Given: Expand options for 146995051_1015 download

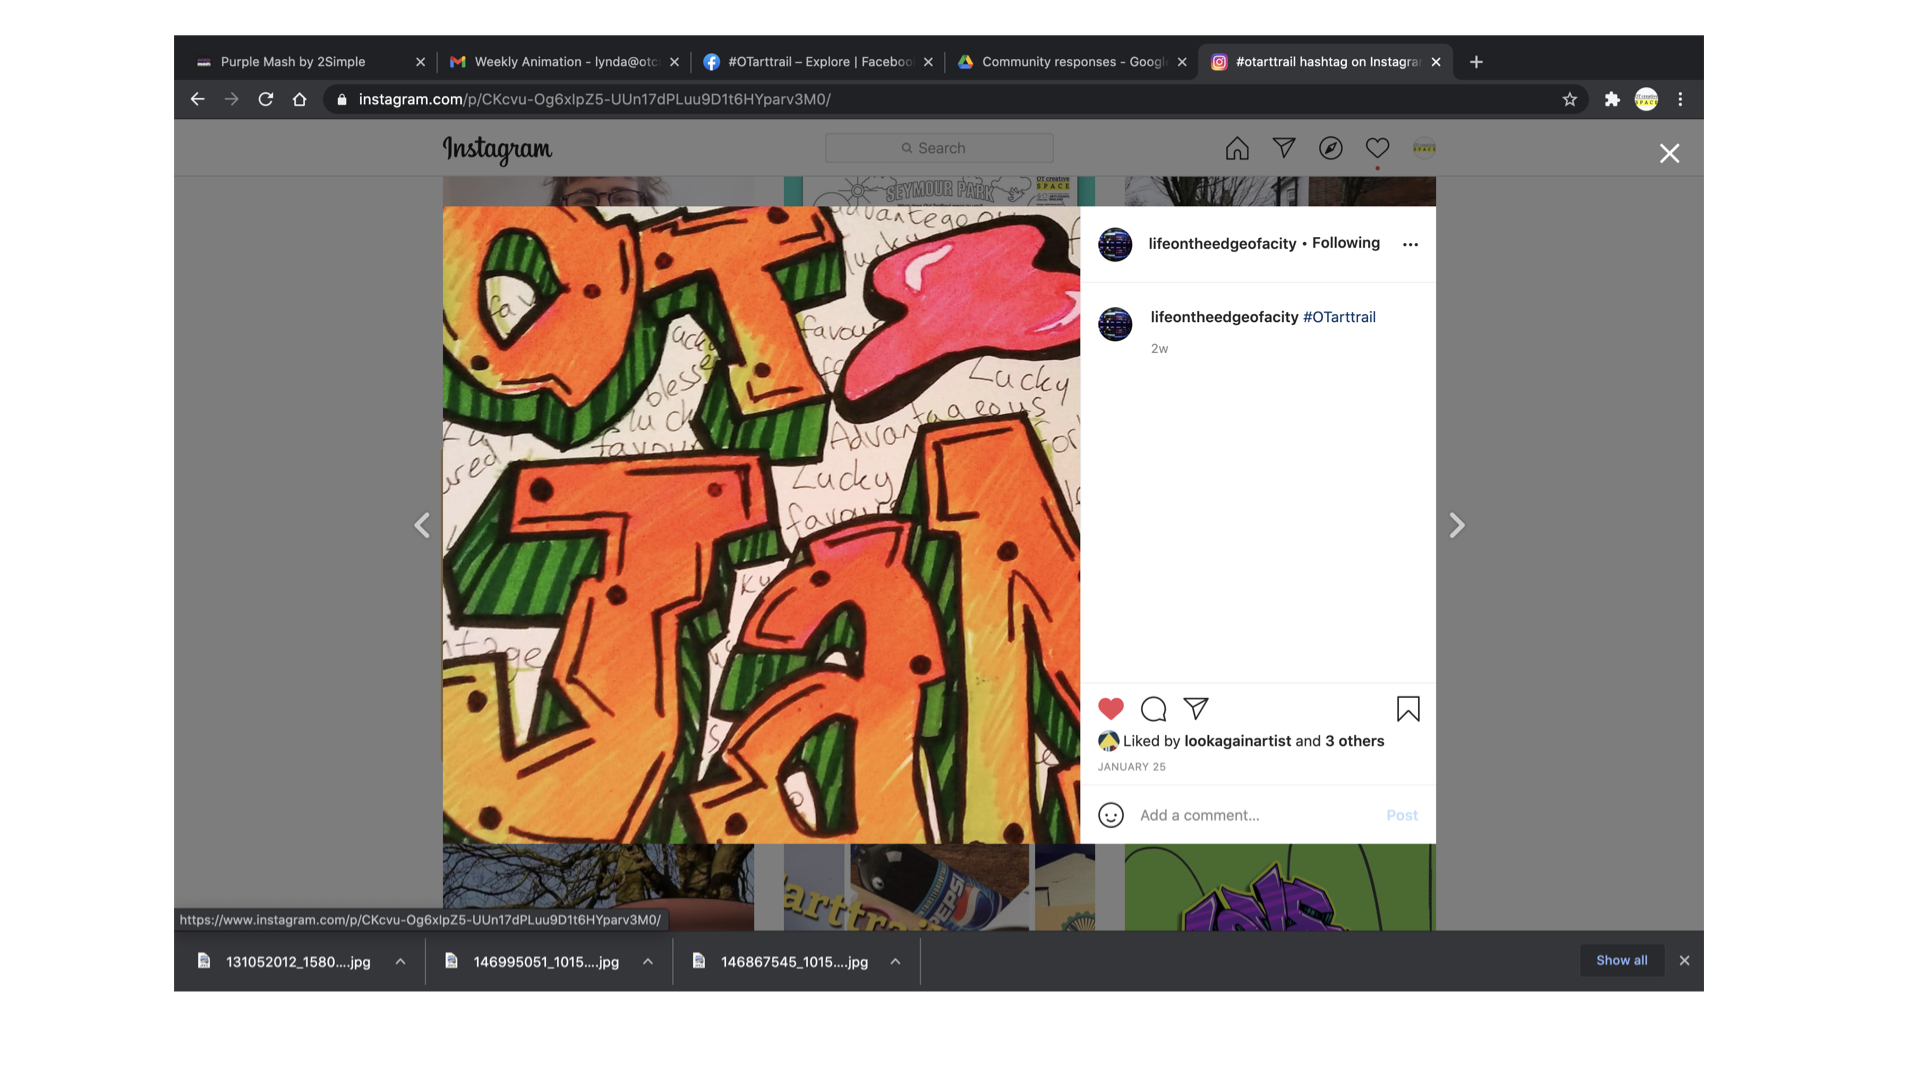Looking at the screenshot, I should point(648,961).
